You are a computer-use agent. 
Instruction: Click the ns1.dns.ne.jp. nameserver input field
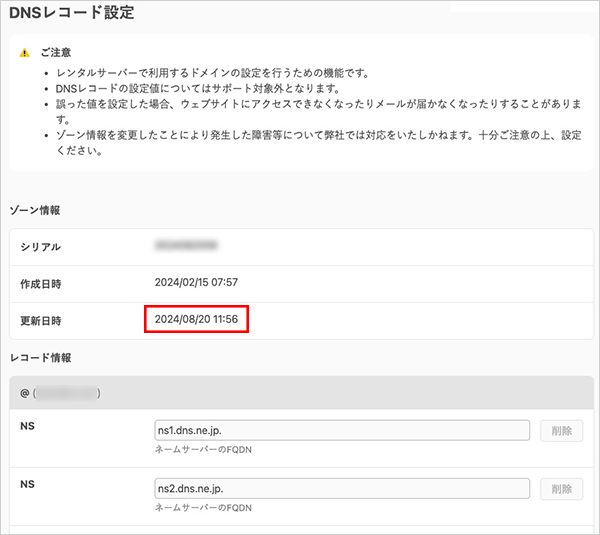tap(340, 430)
